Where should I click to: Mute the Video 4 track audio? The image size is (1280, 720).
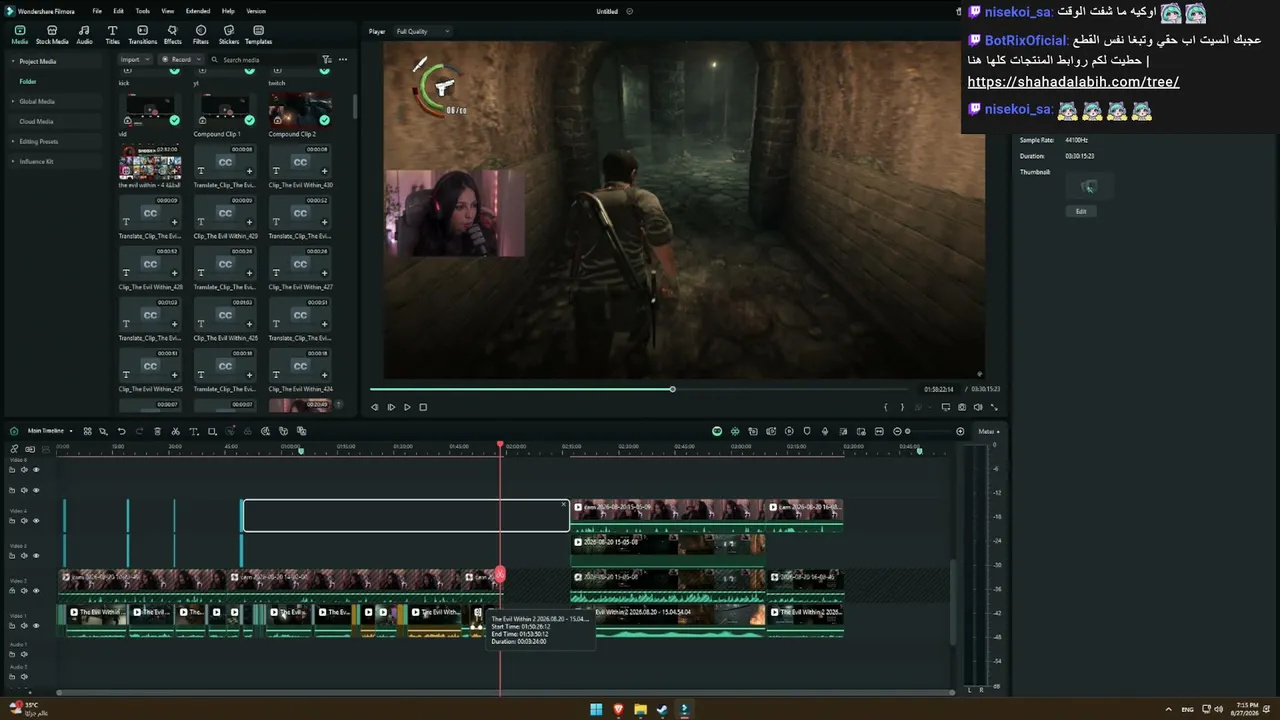coord(24,521)
